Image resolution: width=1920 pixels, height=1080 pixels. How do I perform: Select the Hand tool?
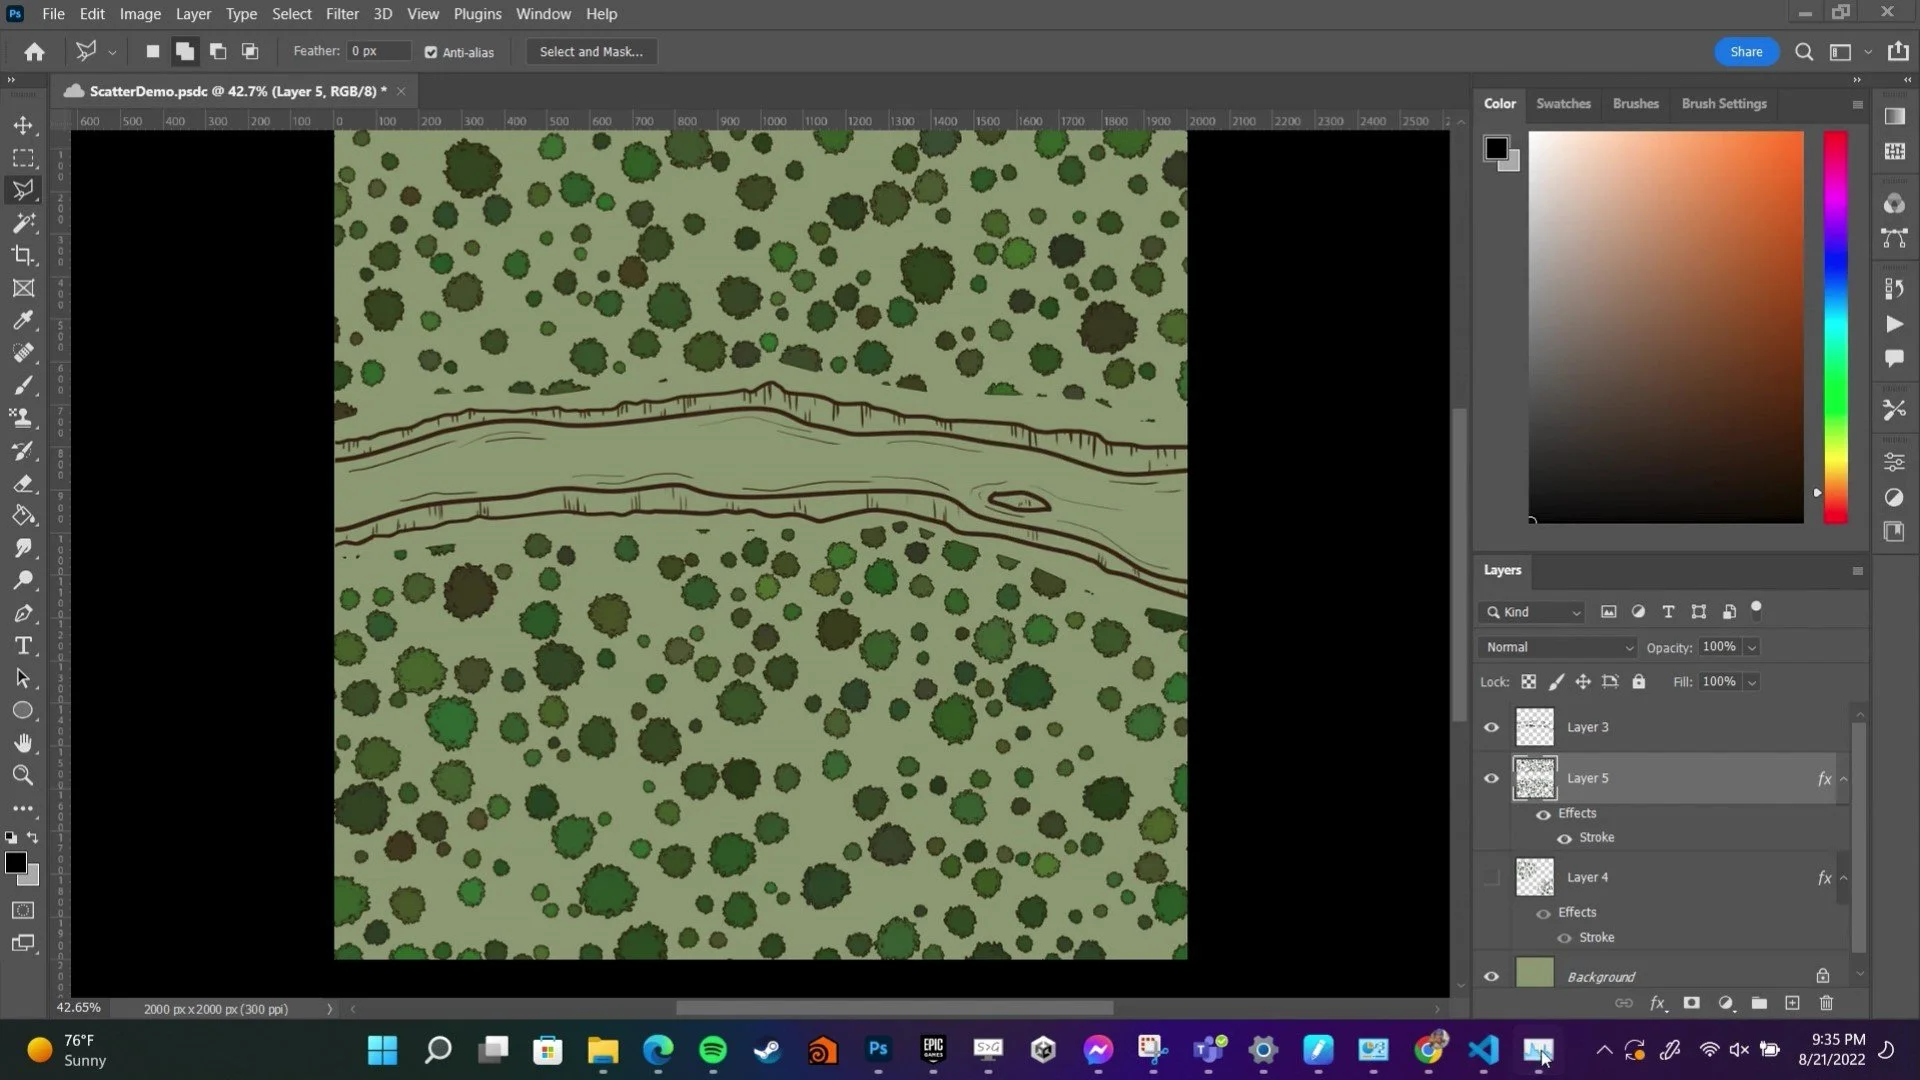coord(23,743)
